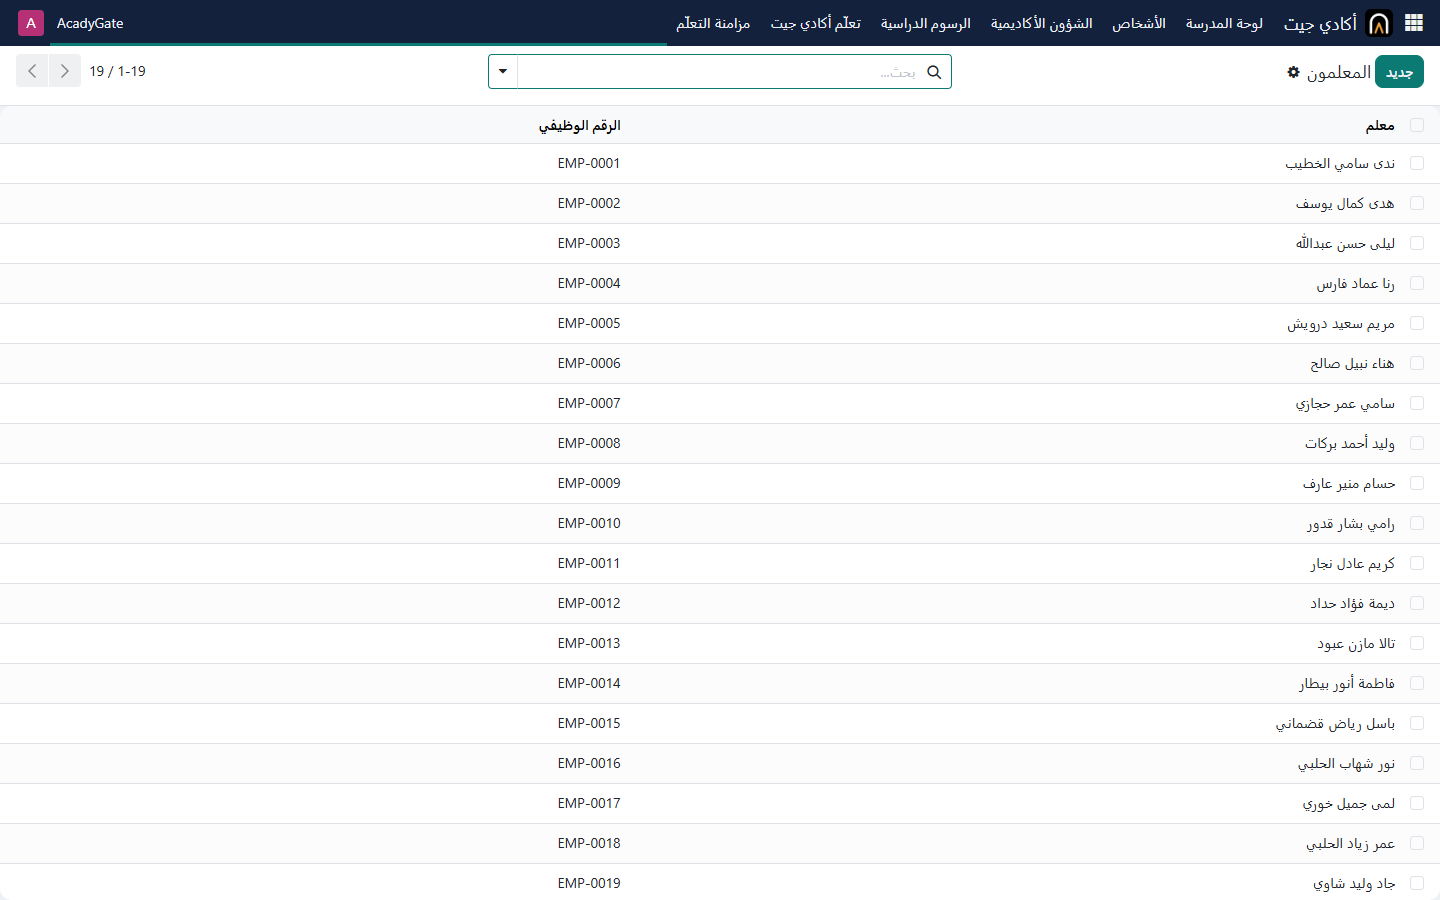Open the record ديمة فؤاد حداد
This screenshot has width=1440, height=900.
1353,603
